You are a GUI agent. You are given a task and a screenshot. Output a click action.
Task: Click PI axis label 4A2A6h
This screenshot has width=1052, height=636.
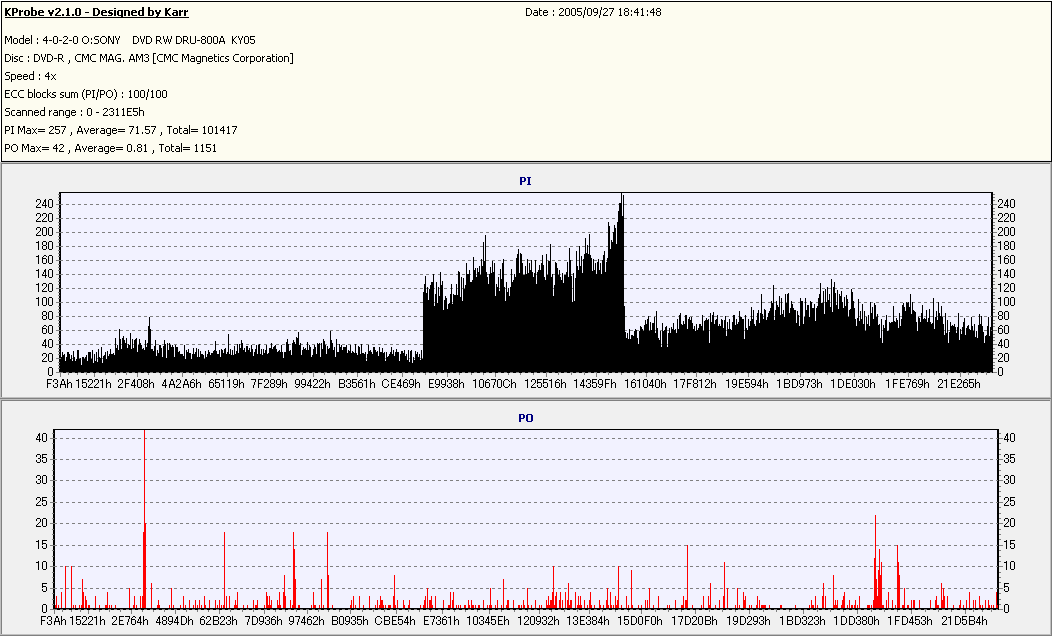182,384
